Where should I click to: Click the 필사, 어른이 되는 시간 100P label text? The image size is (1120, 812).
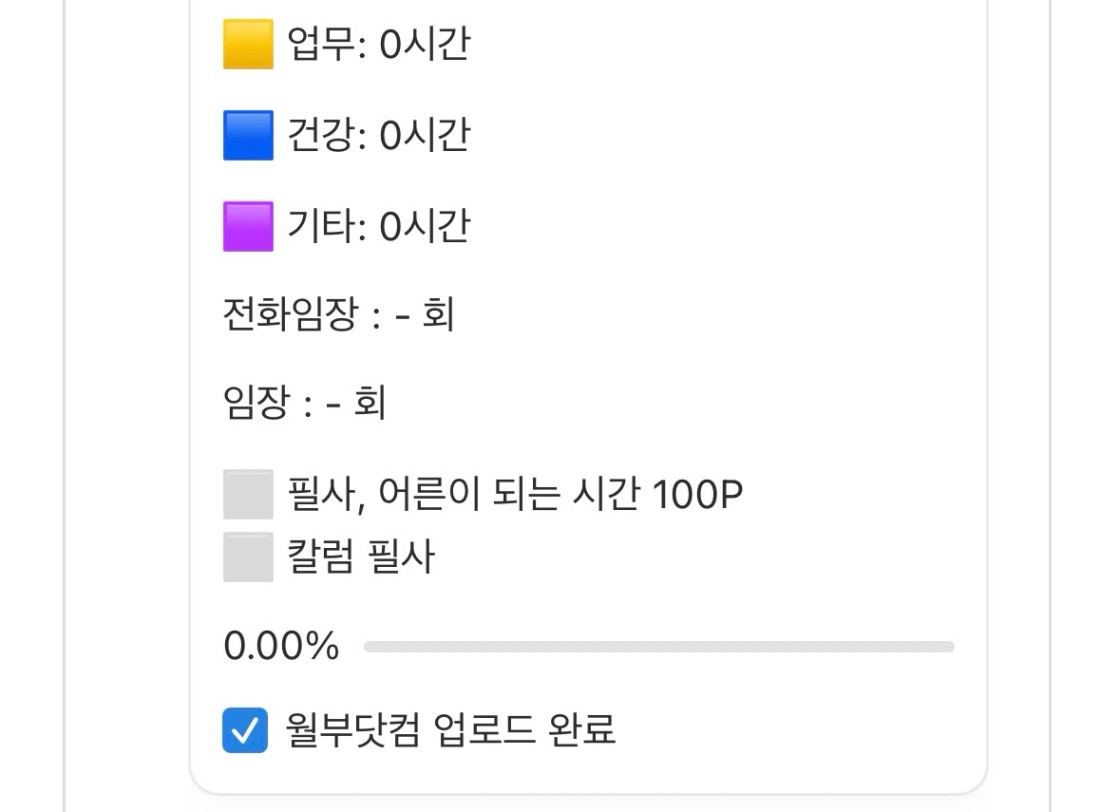pos(514,494)
